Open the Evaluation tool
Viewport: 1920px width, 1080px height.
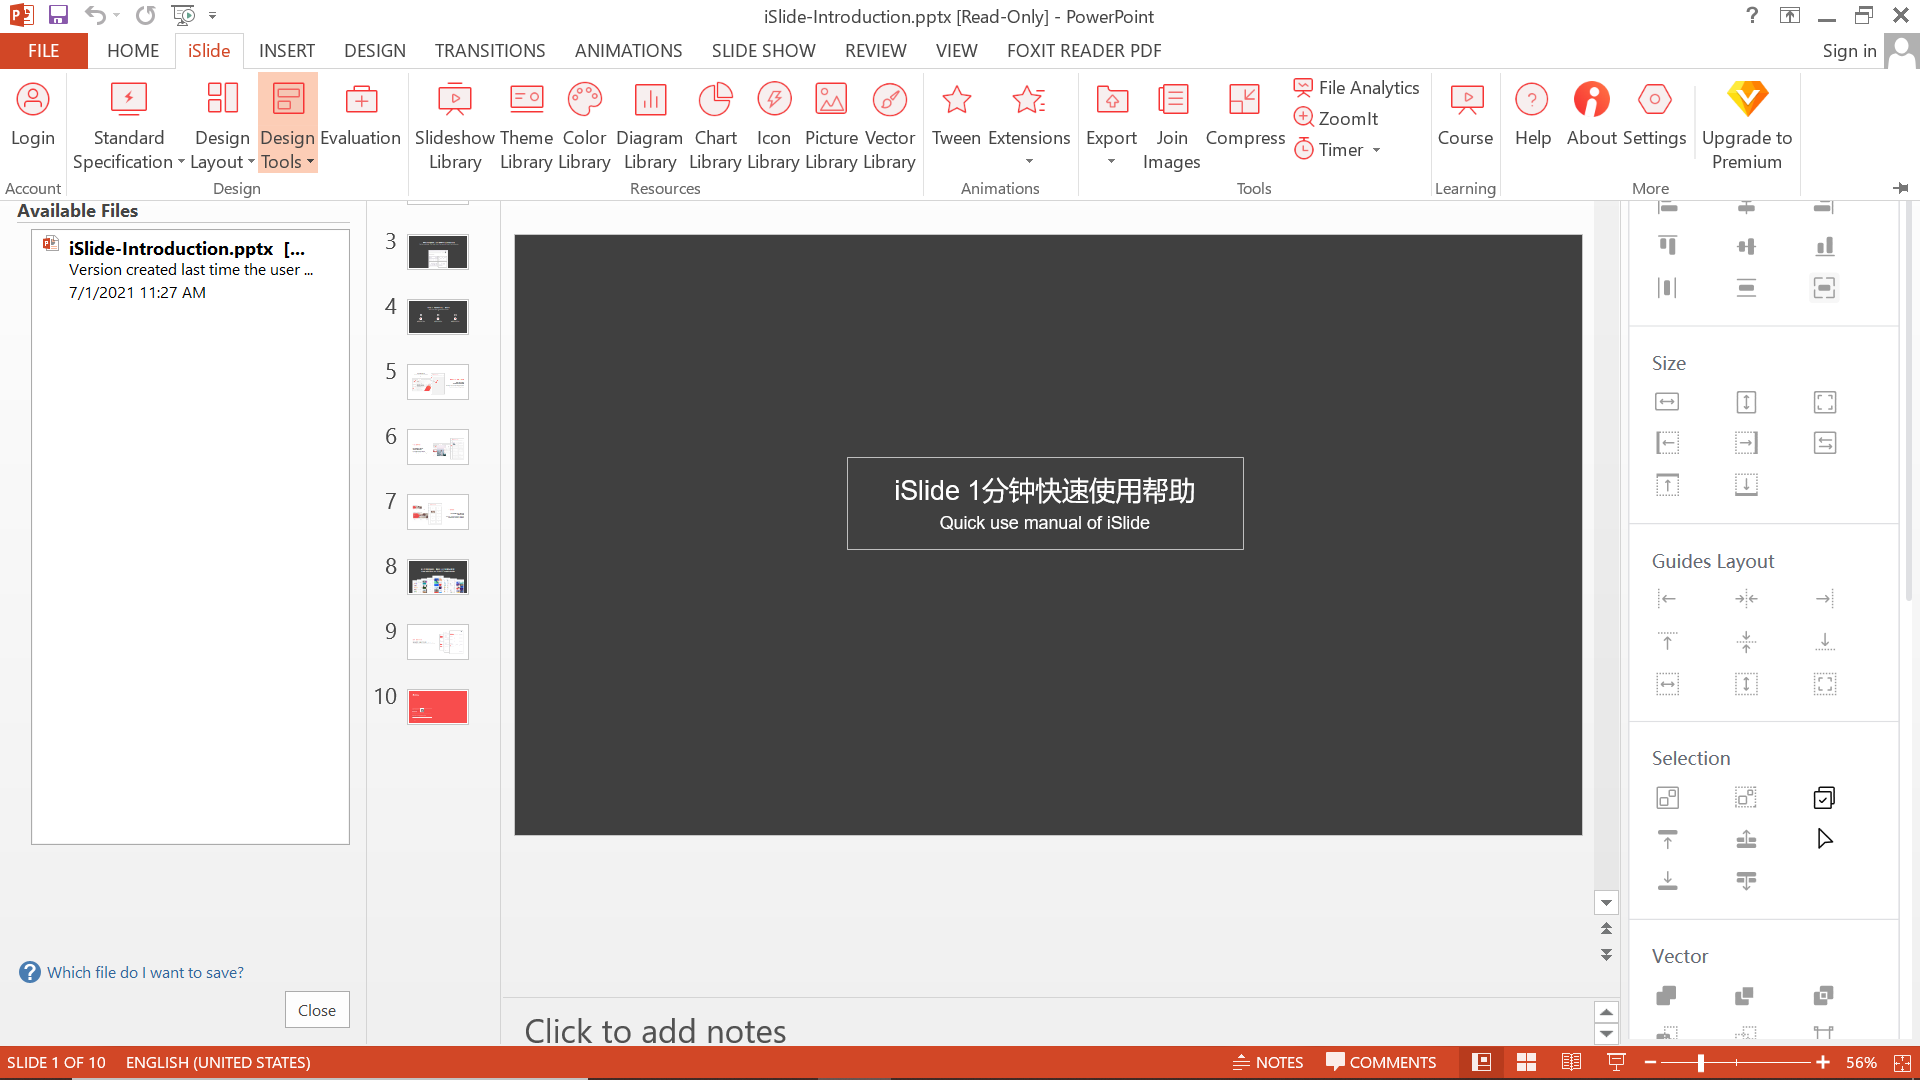[x=361, y=117]
